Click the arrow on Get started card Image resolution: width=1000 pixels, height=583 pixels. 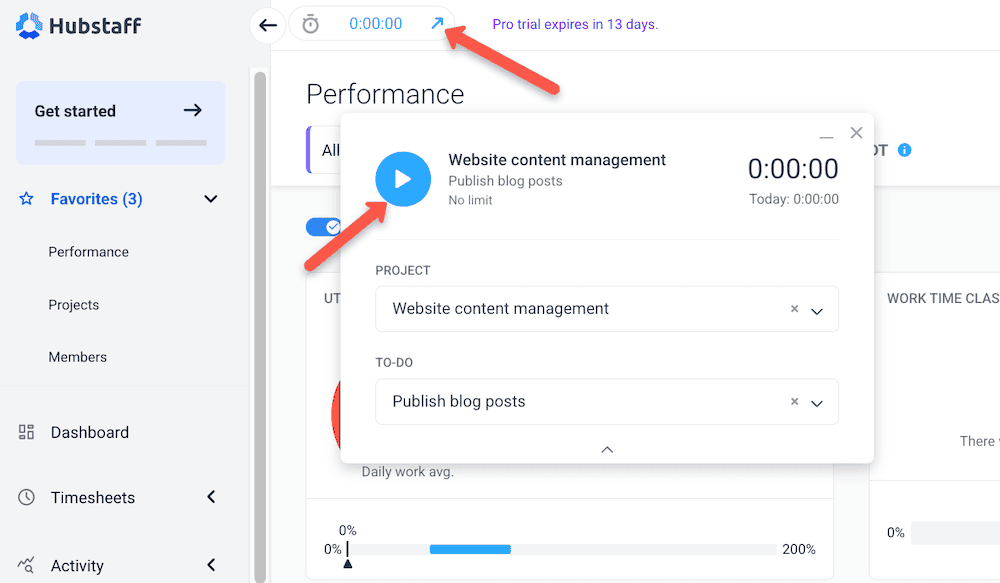[x=193, y=110]
